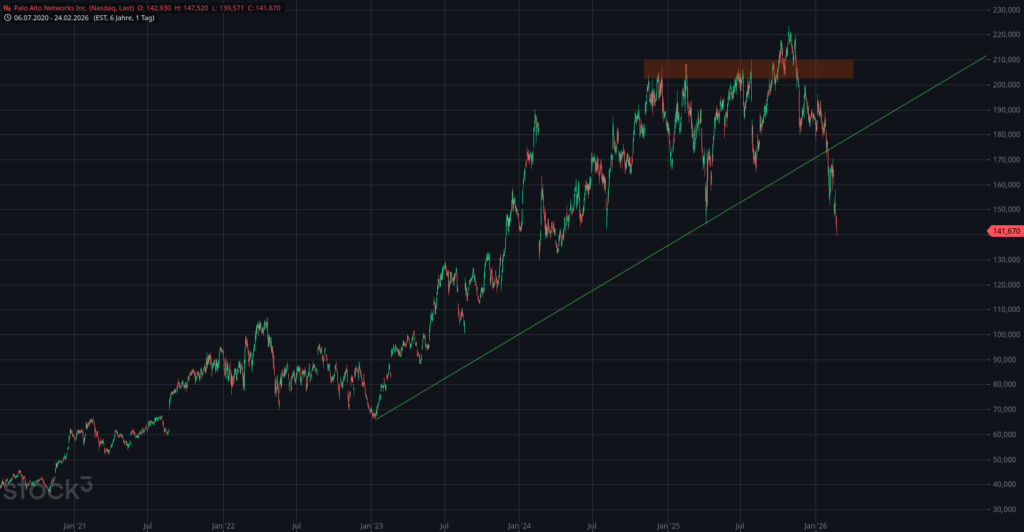Click Jan '23 on the time axis
1024x532 pixels.
(x=371, y=524)
